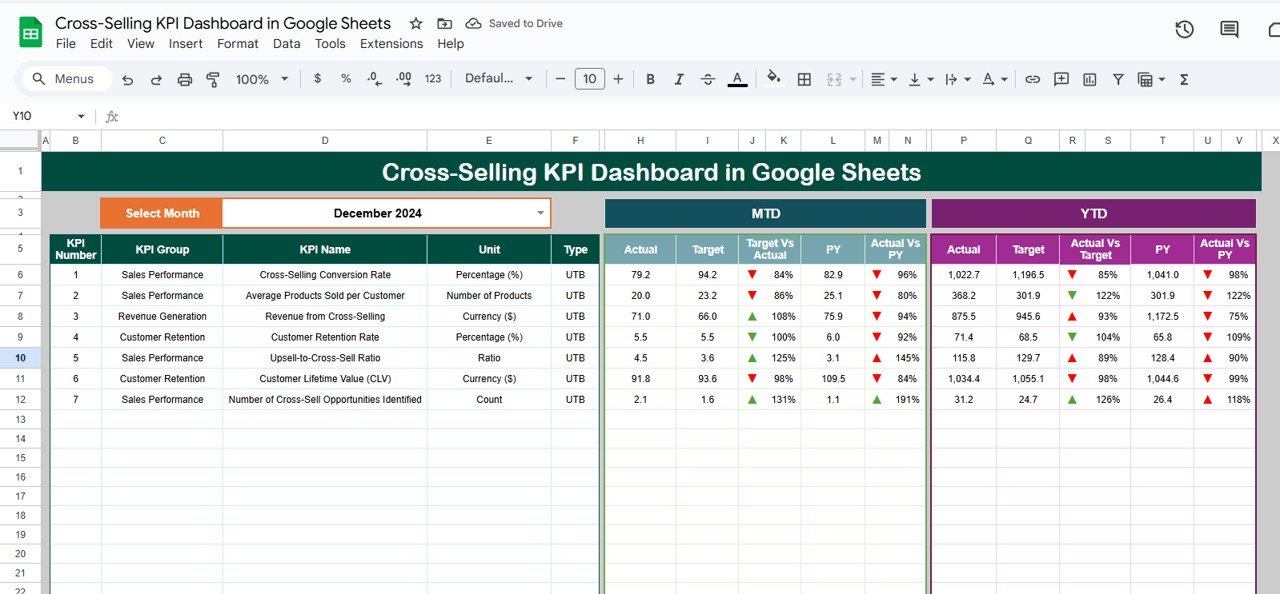Open the Extensions menu
Image resolution: width=1280 pixels, height=594 pixels.
(x=391, y=43)
